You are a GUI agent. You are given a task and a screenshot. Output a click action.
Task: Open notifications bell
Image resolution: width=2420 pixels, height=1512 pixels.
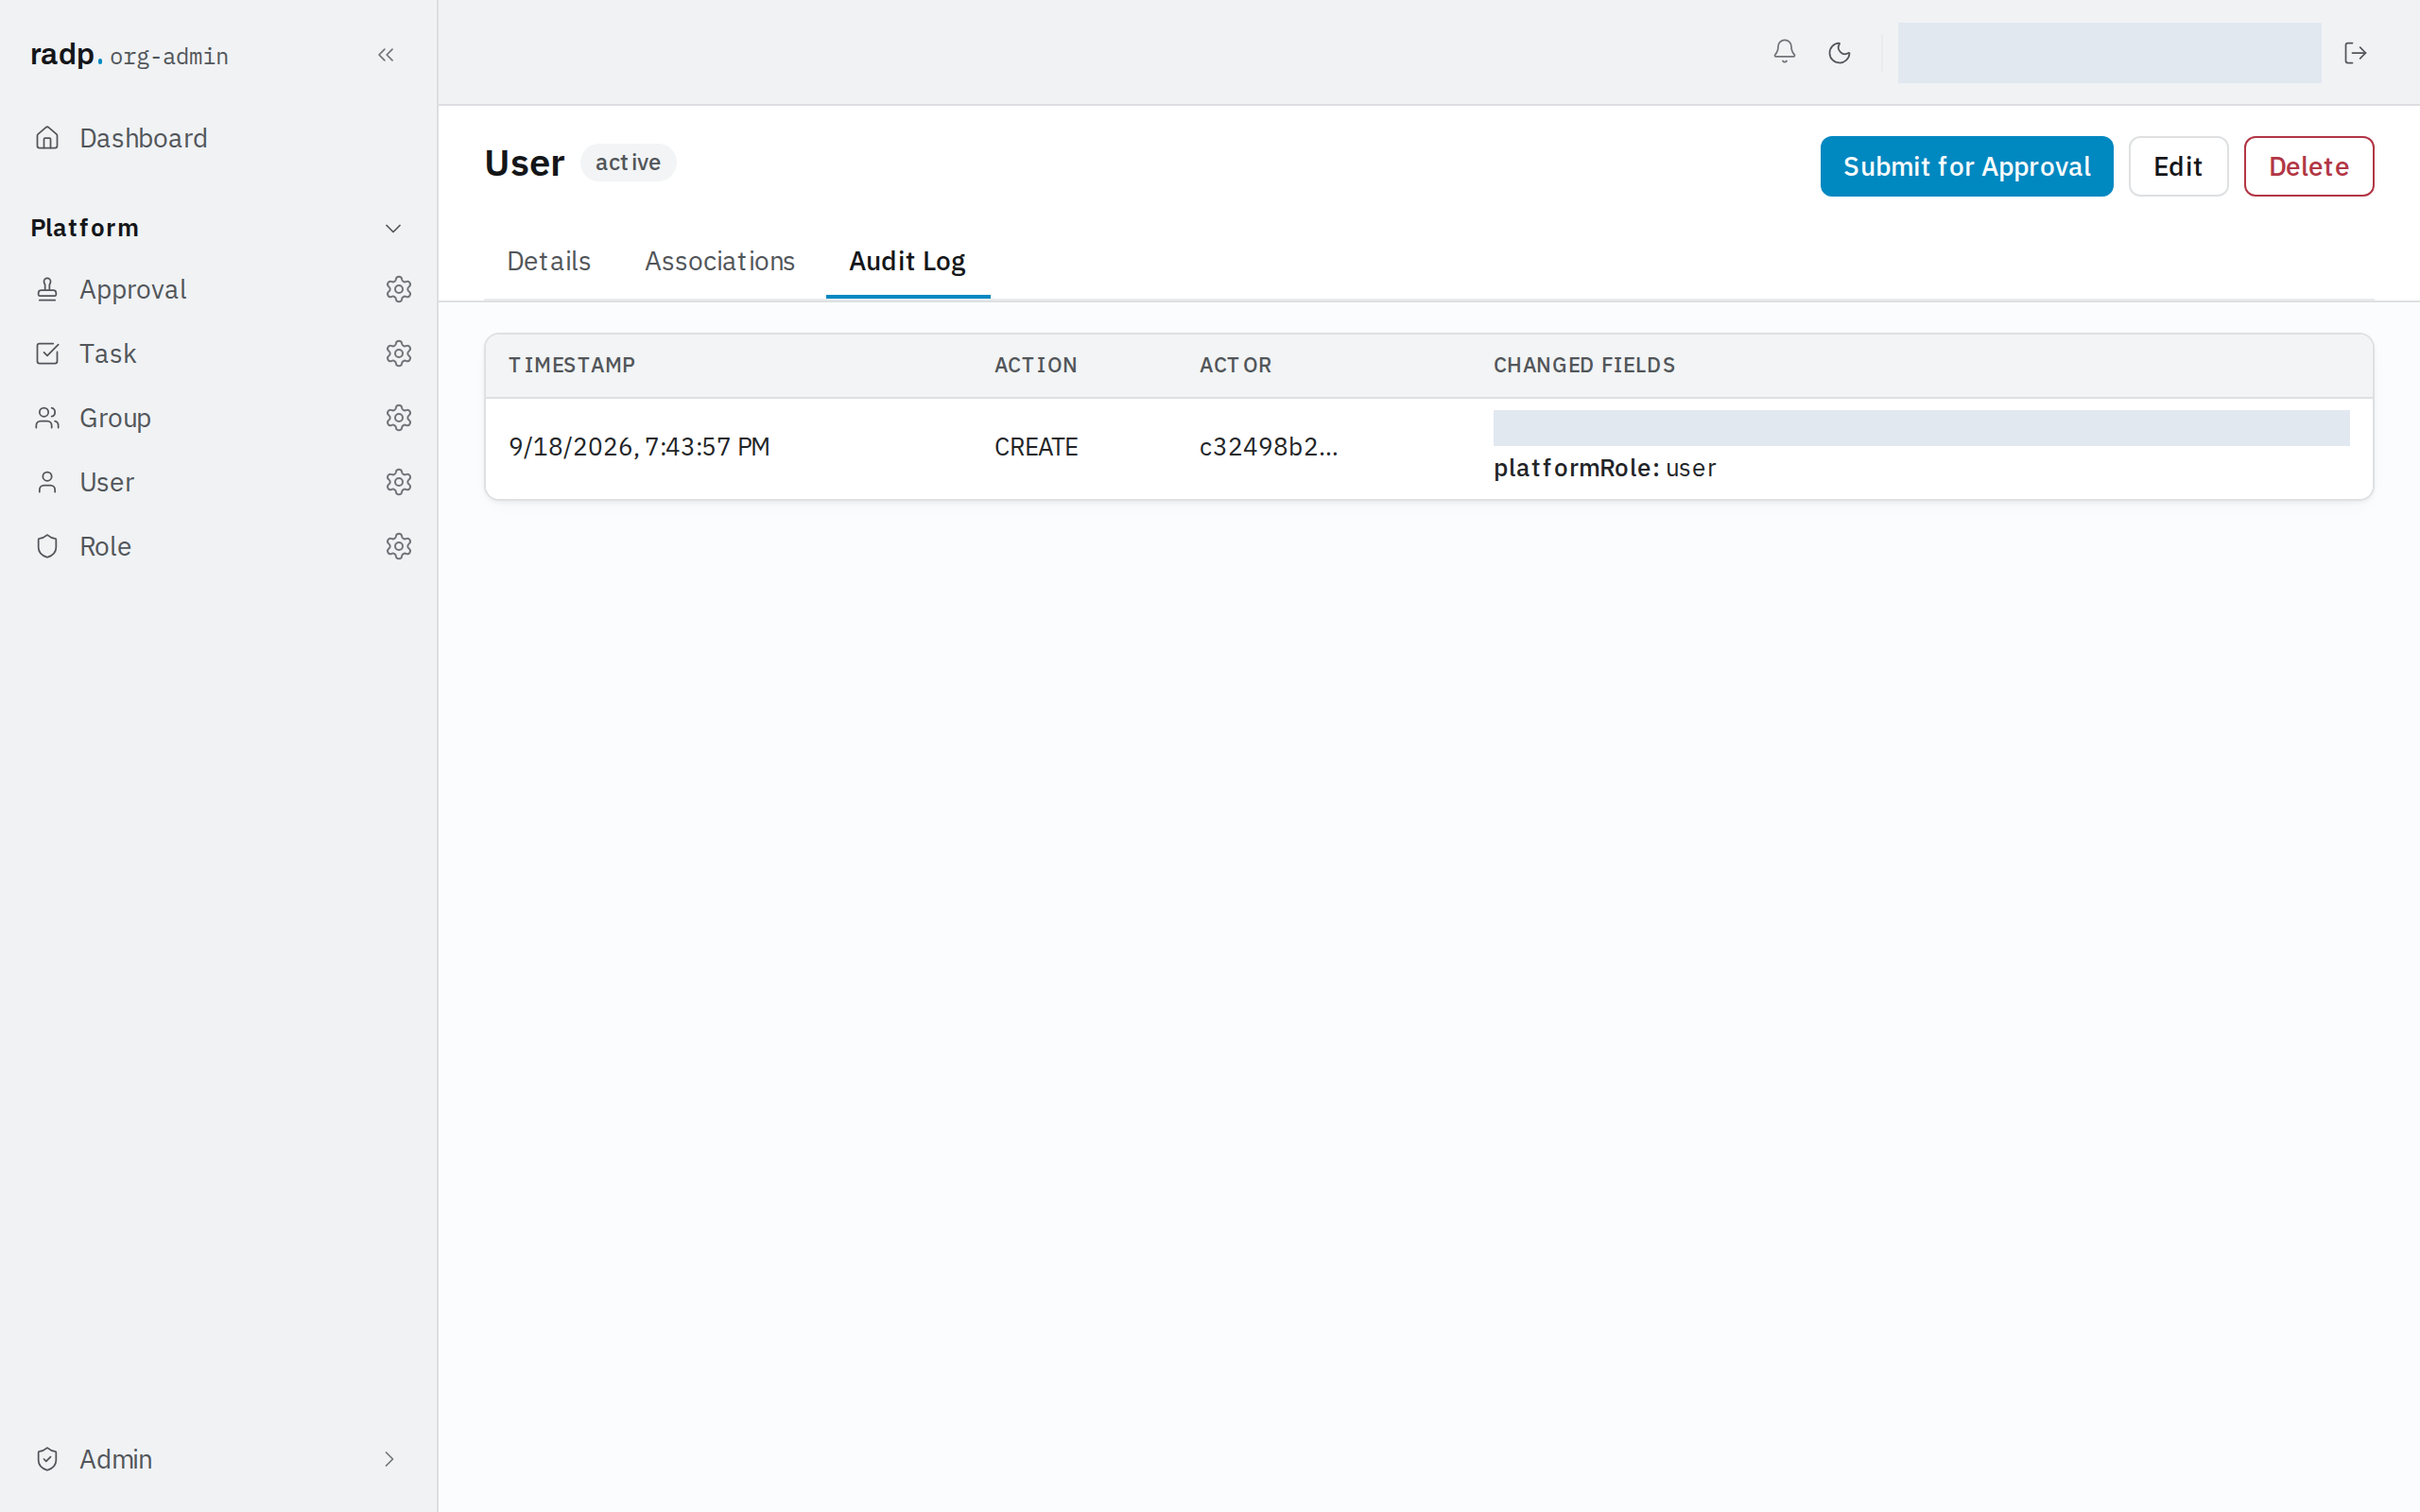coord(1784,52)
